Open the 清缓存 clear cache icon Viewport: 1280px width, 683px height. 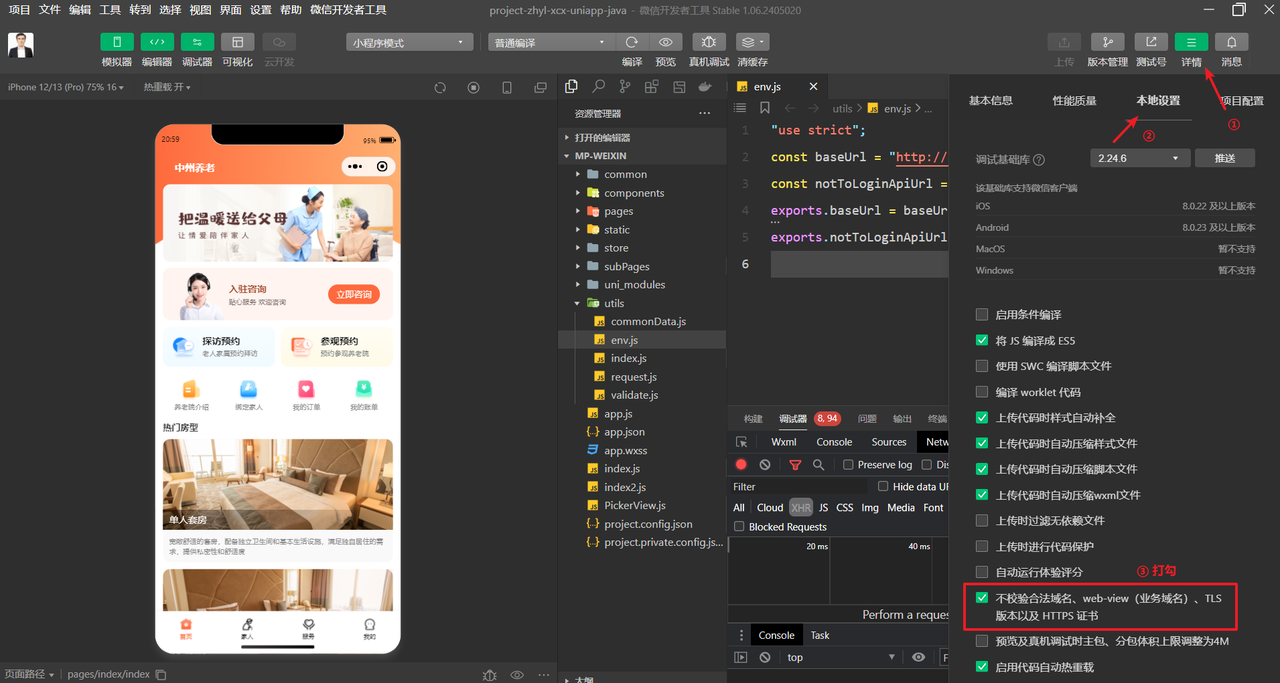(x=752, y=42)
